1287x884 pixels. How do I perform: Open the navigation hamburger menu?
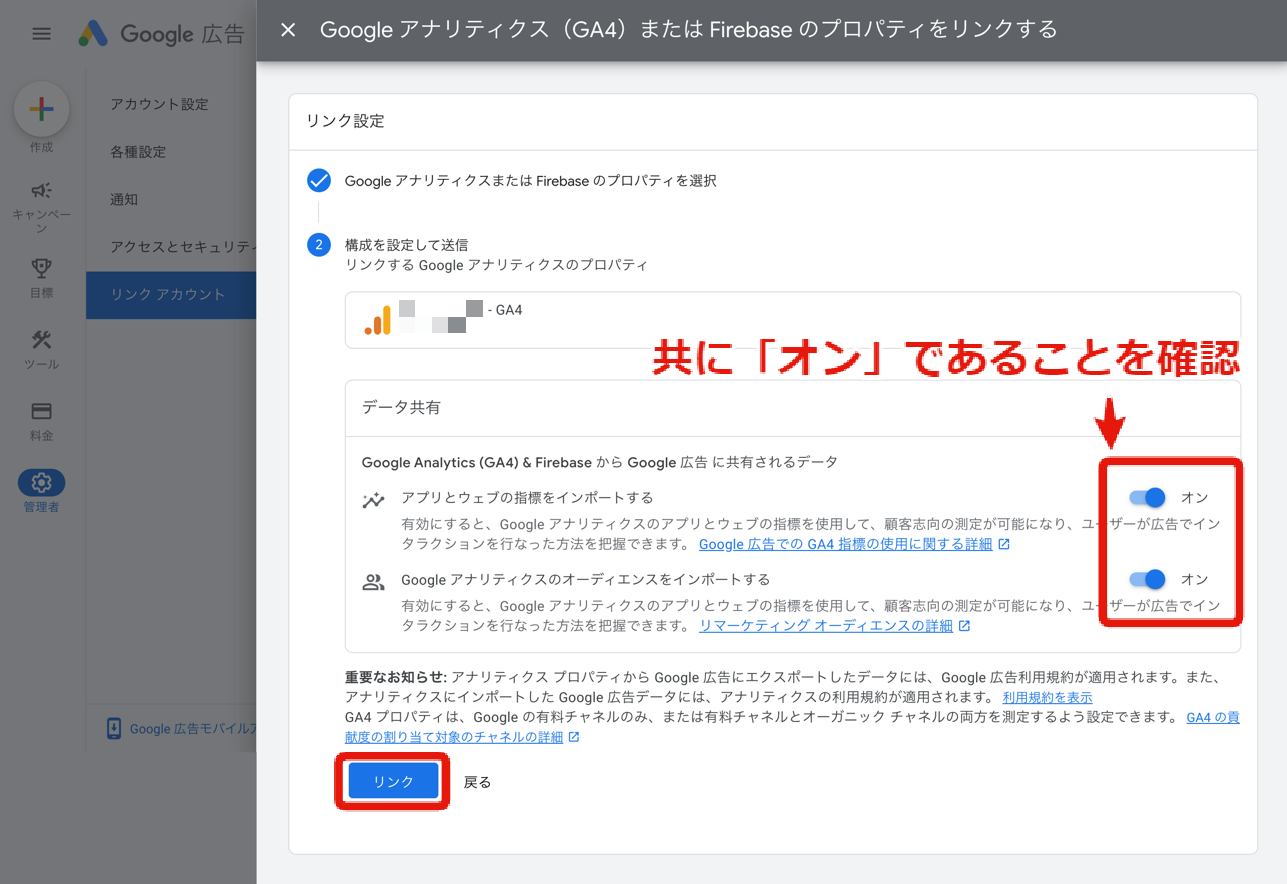tap(41, 33)
